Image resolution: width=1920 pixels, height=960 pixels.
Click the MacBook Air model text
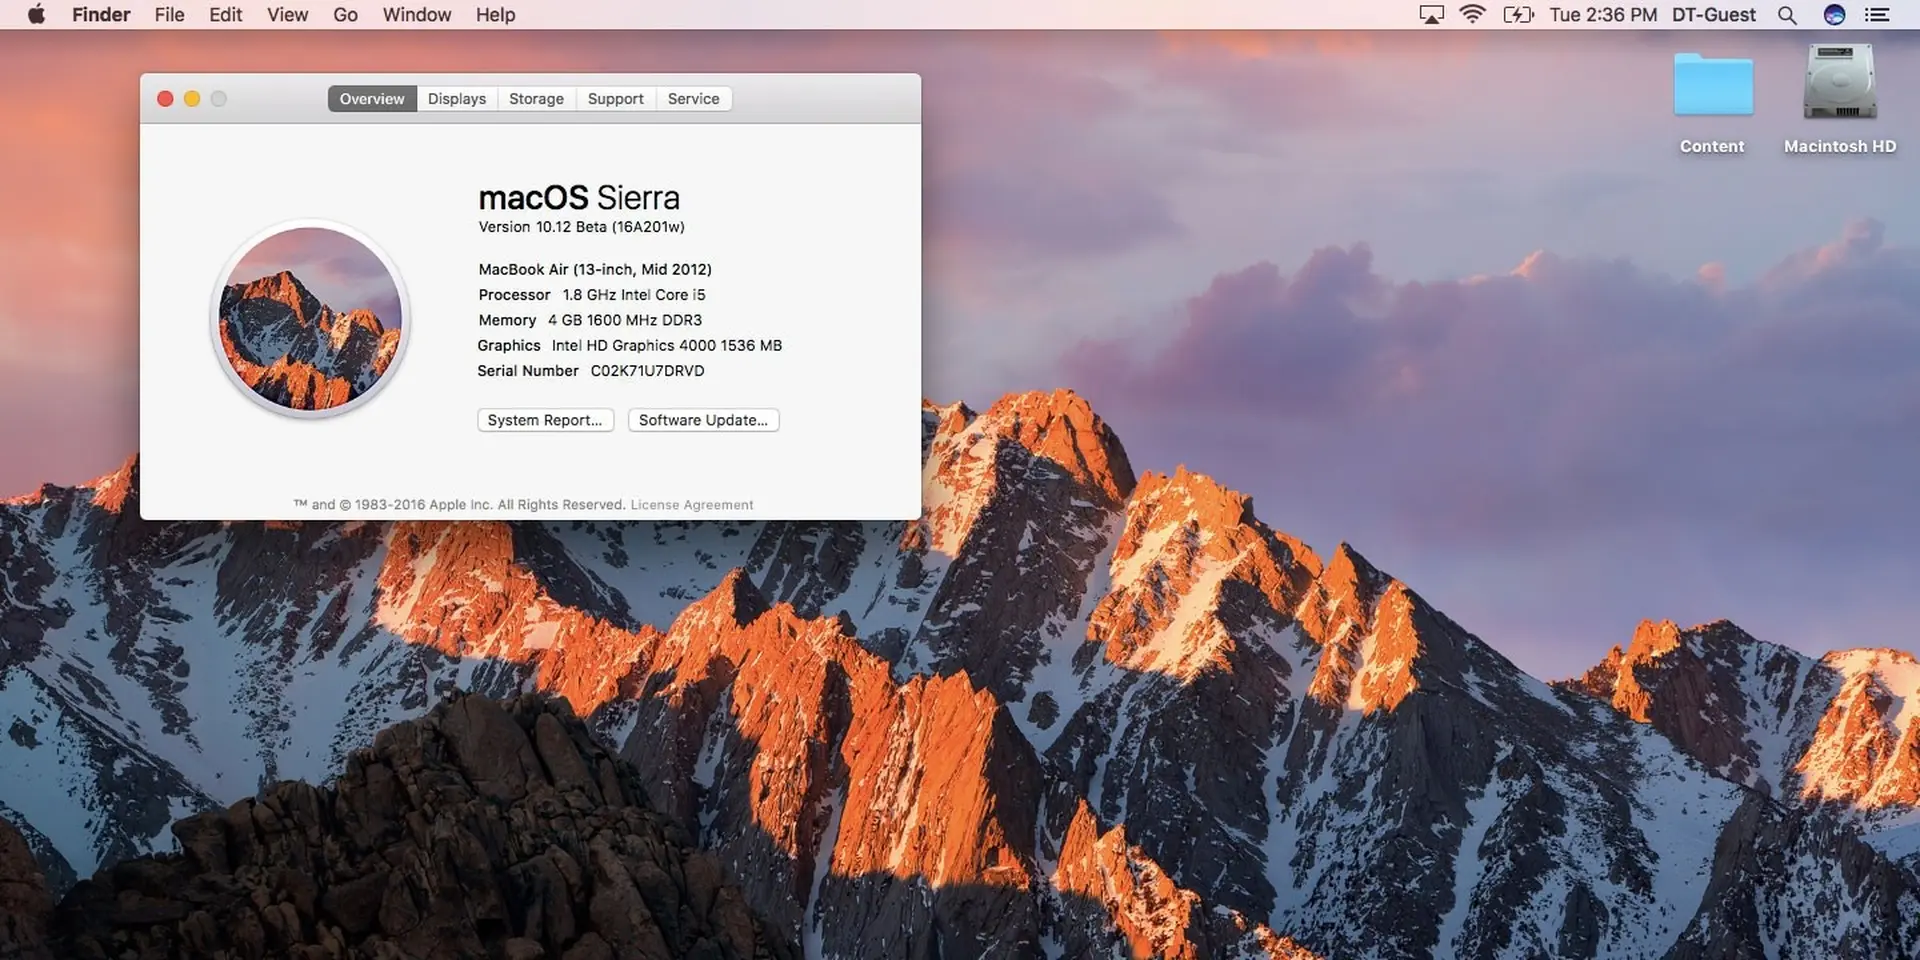point(595,269)
